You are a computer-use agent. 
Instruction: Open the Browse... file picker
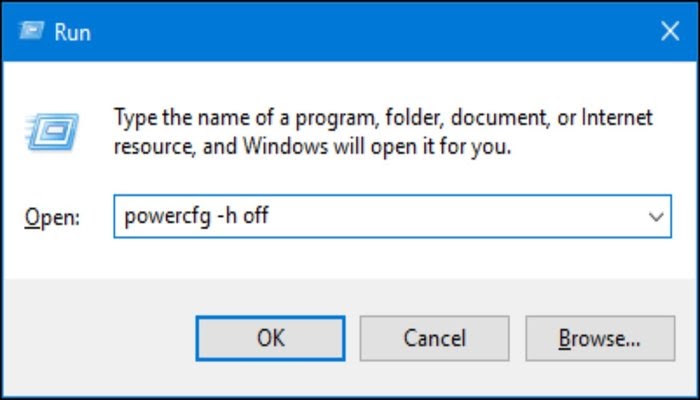[x=600, y=338]
